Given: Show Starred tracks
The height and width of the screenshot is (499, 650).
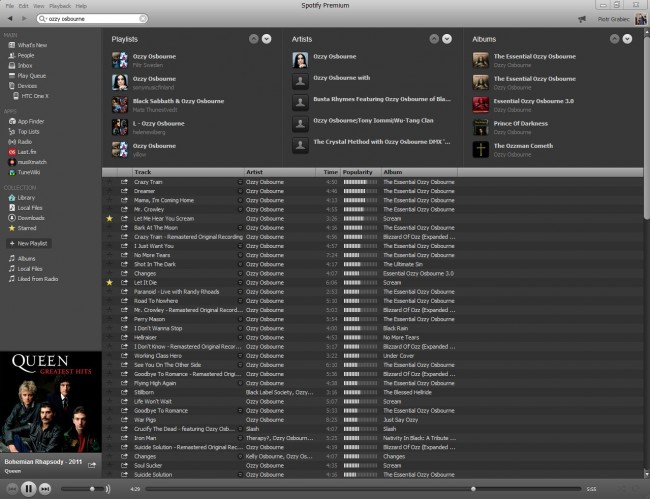Looking at the screenshot, I should [22, 228].
